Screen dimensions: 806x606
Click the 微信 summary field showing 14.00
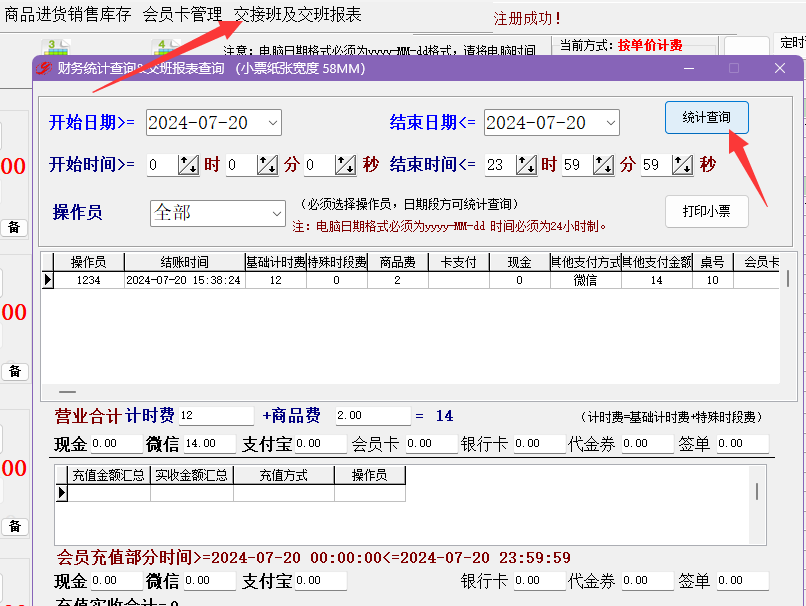210,444
